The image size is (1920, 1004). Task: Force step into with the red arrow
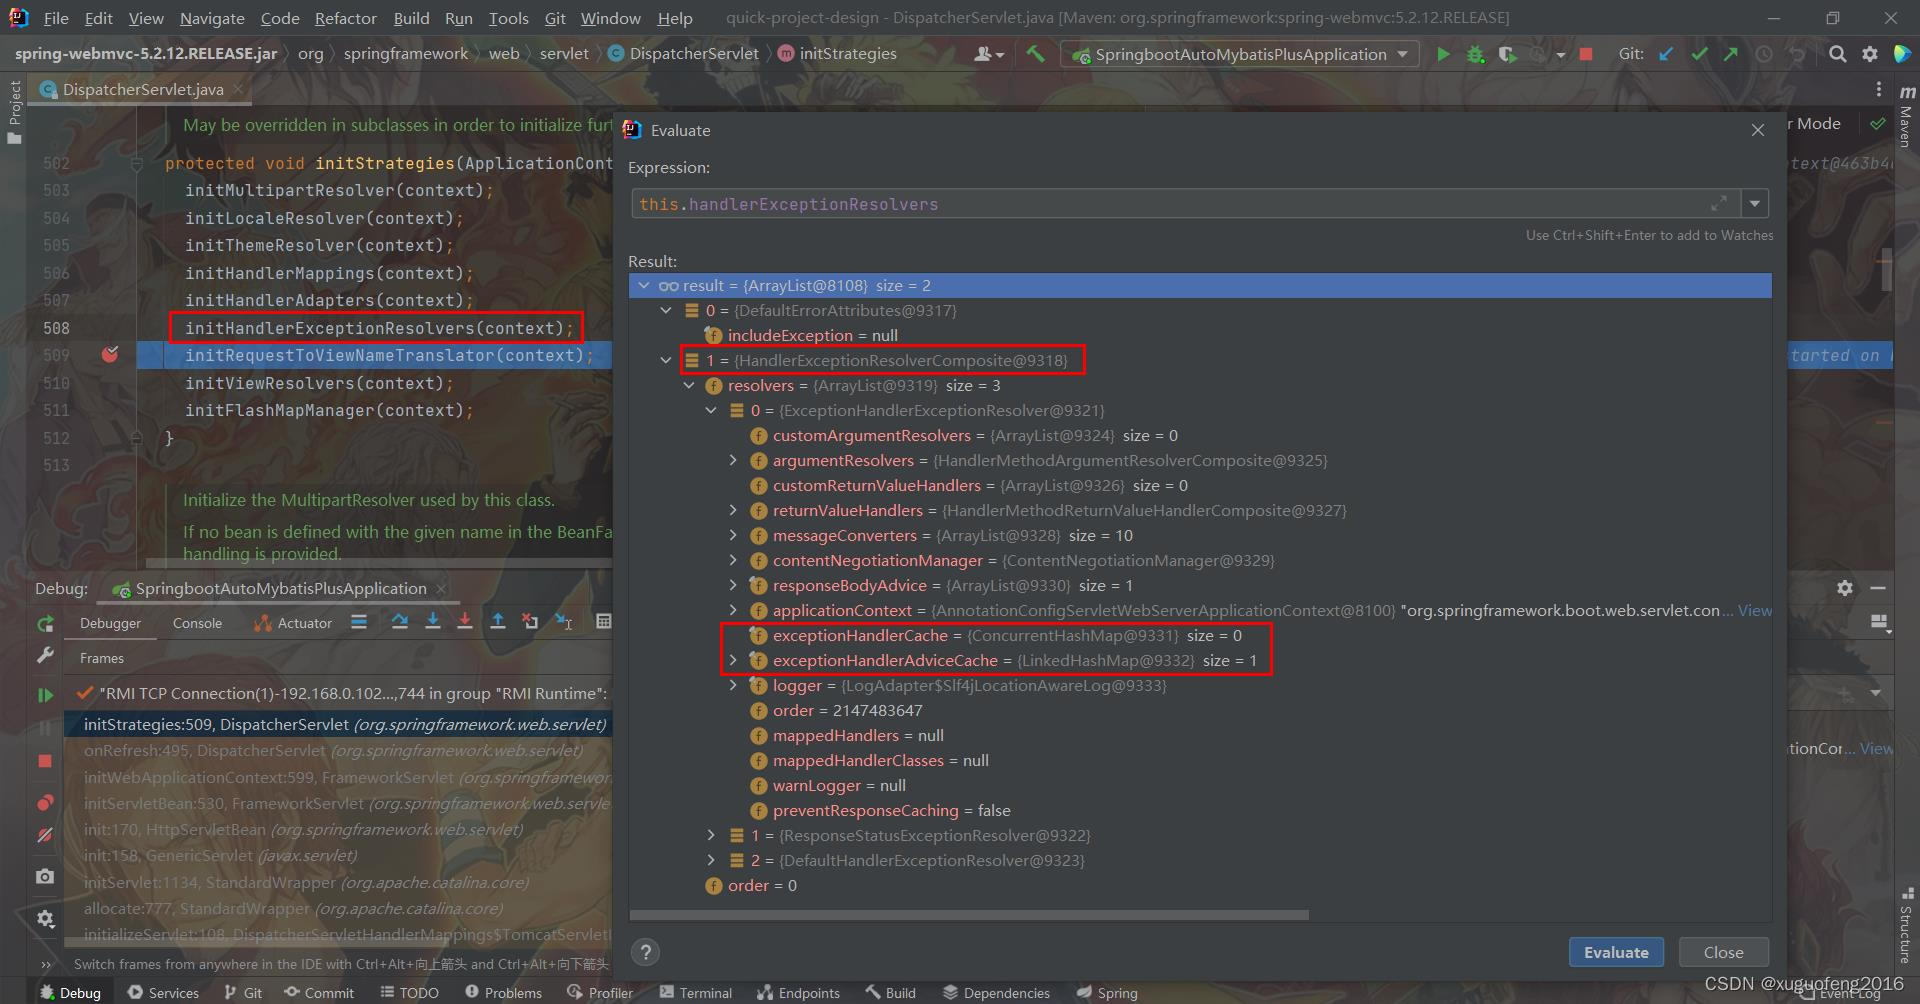(x=465, y=622)
